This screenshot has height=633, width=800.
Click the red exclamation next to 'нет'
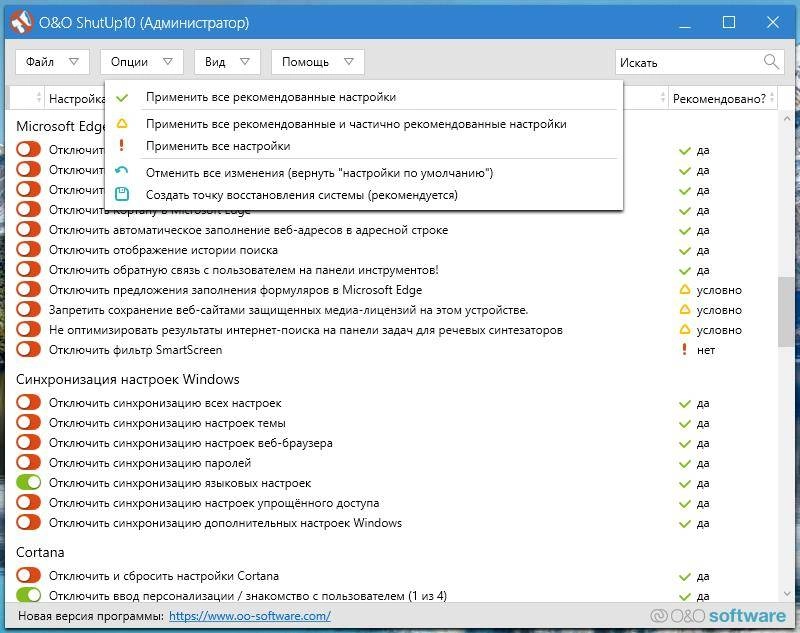click(x=684, y=349)
